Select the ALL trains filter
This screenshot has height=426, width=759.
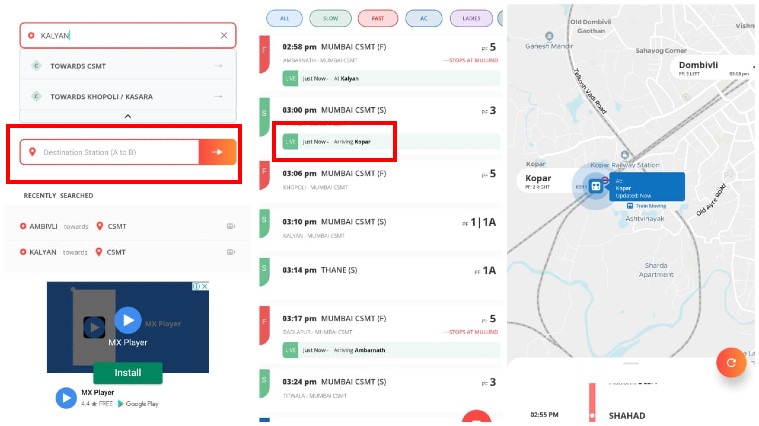click(x=284, y=18)
